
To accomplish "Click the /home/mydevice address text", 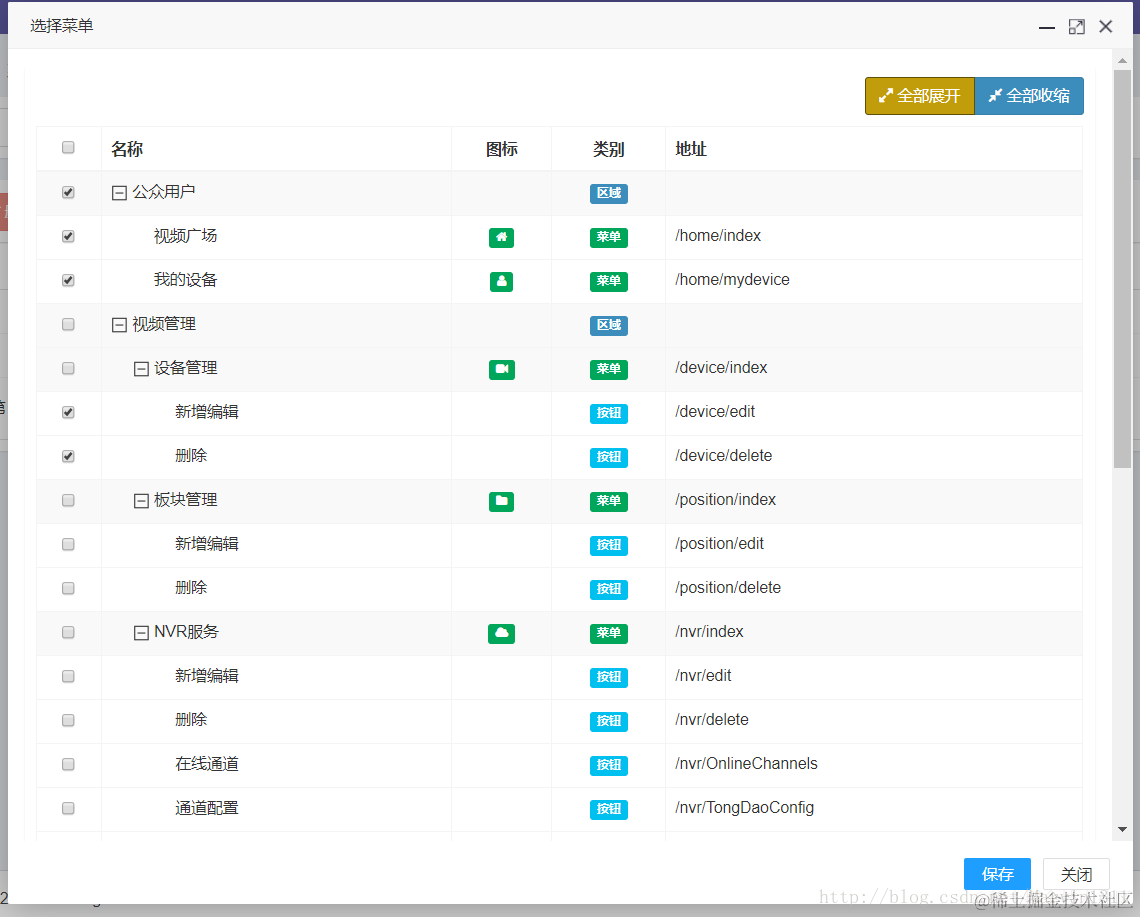I will [732, 280].
